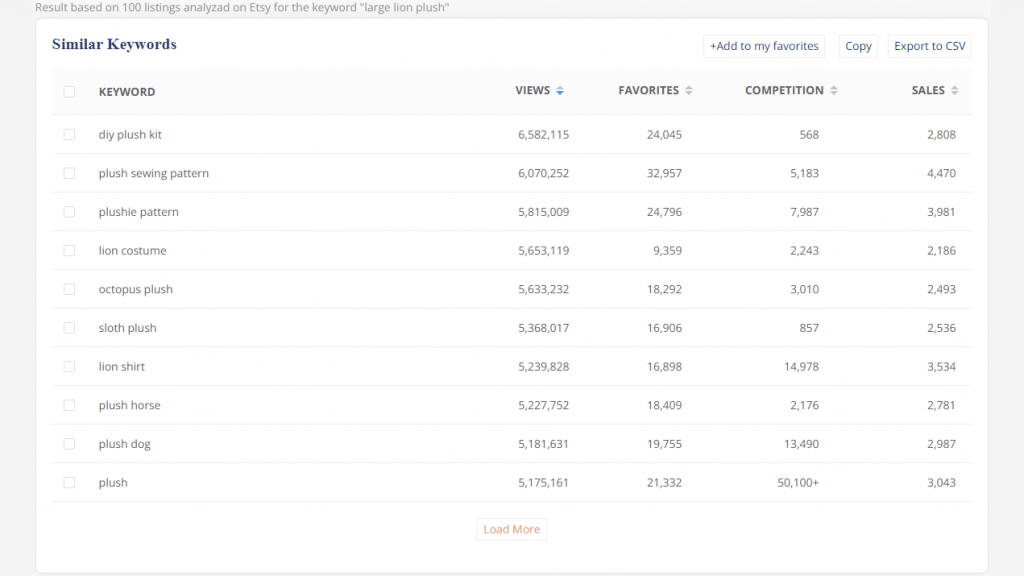Click the Keyword column header

tap(126, 92)
